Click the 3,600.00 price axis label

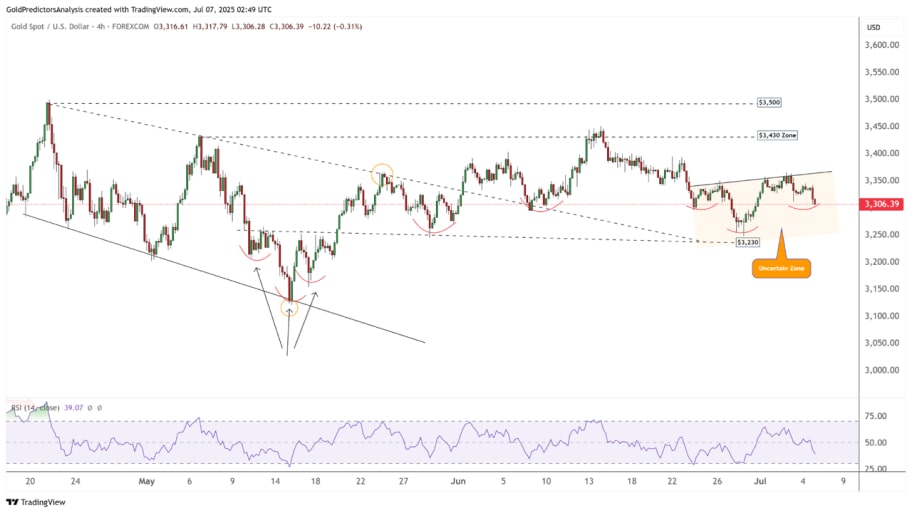point(882,45)
